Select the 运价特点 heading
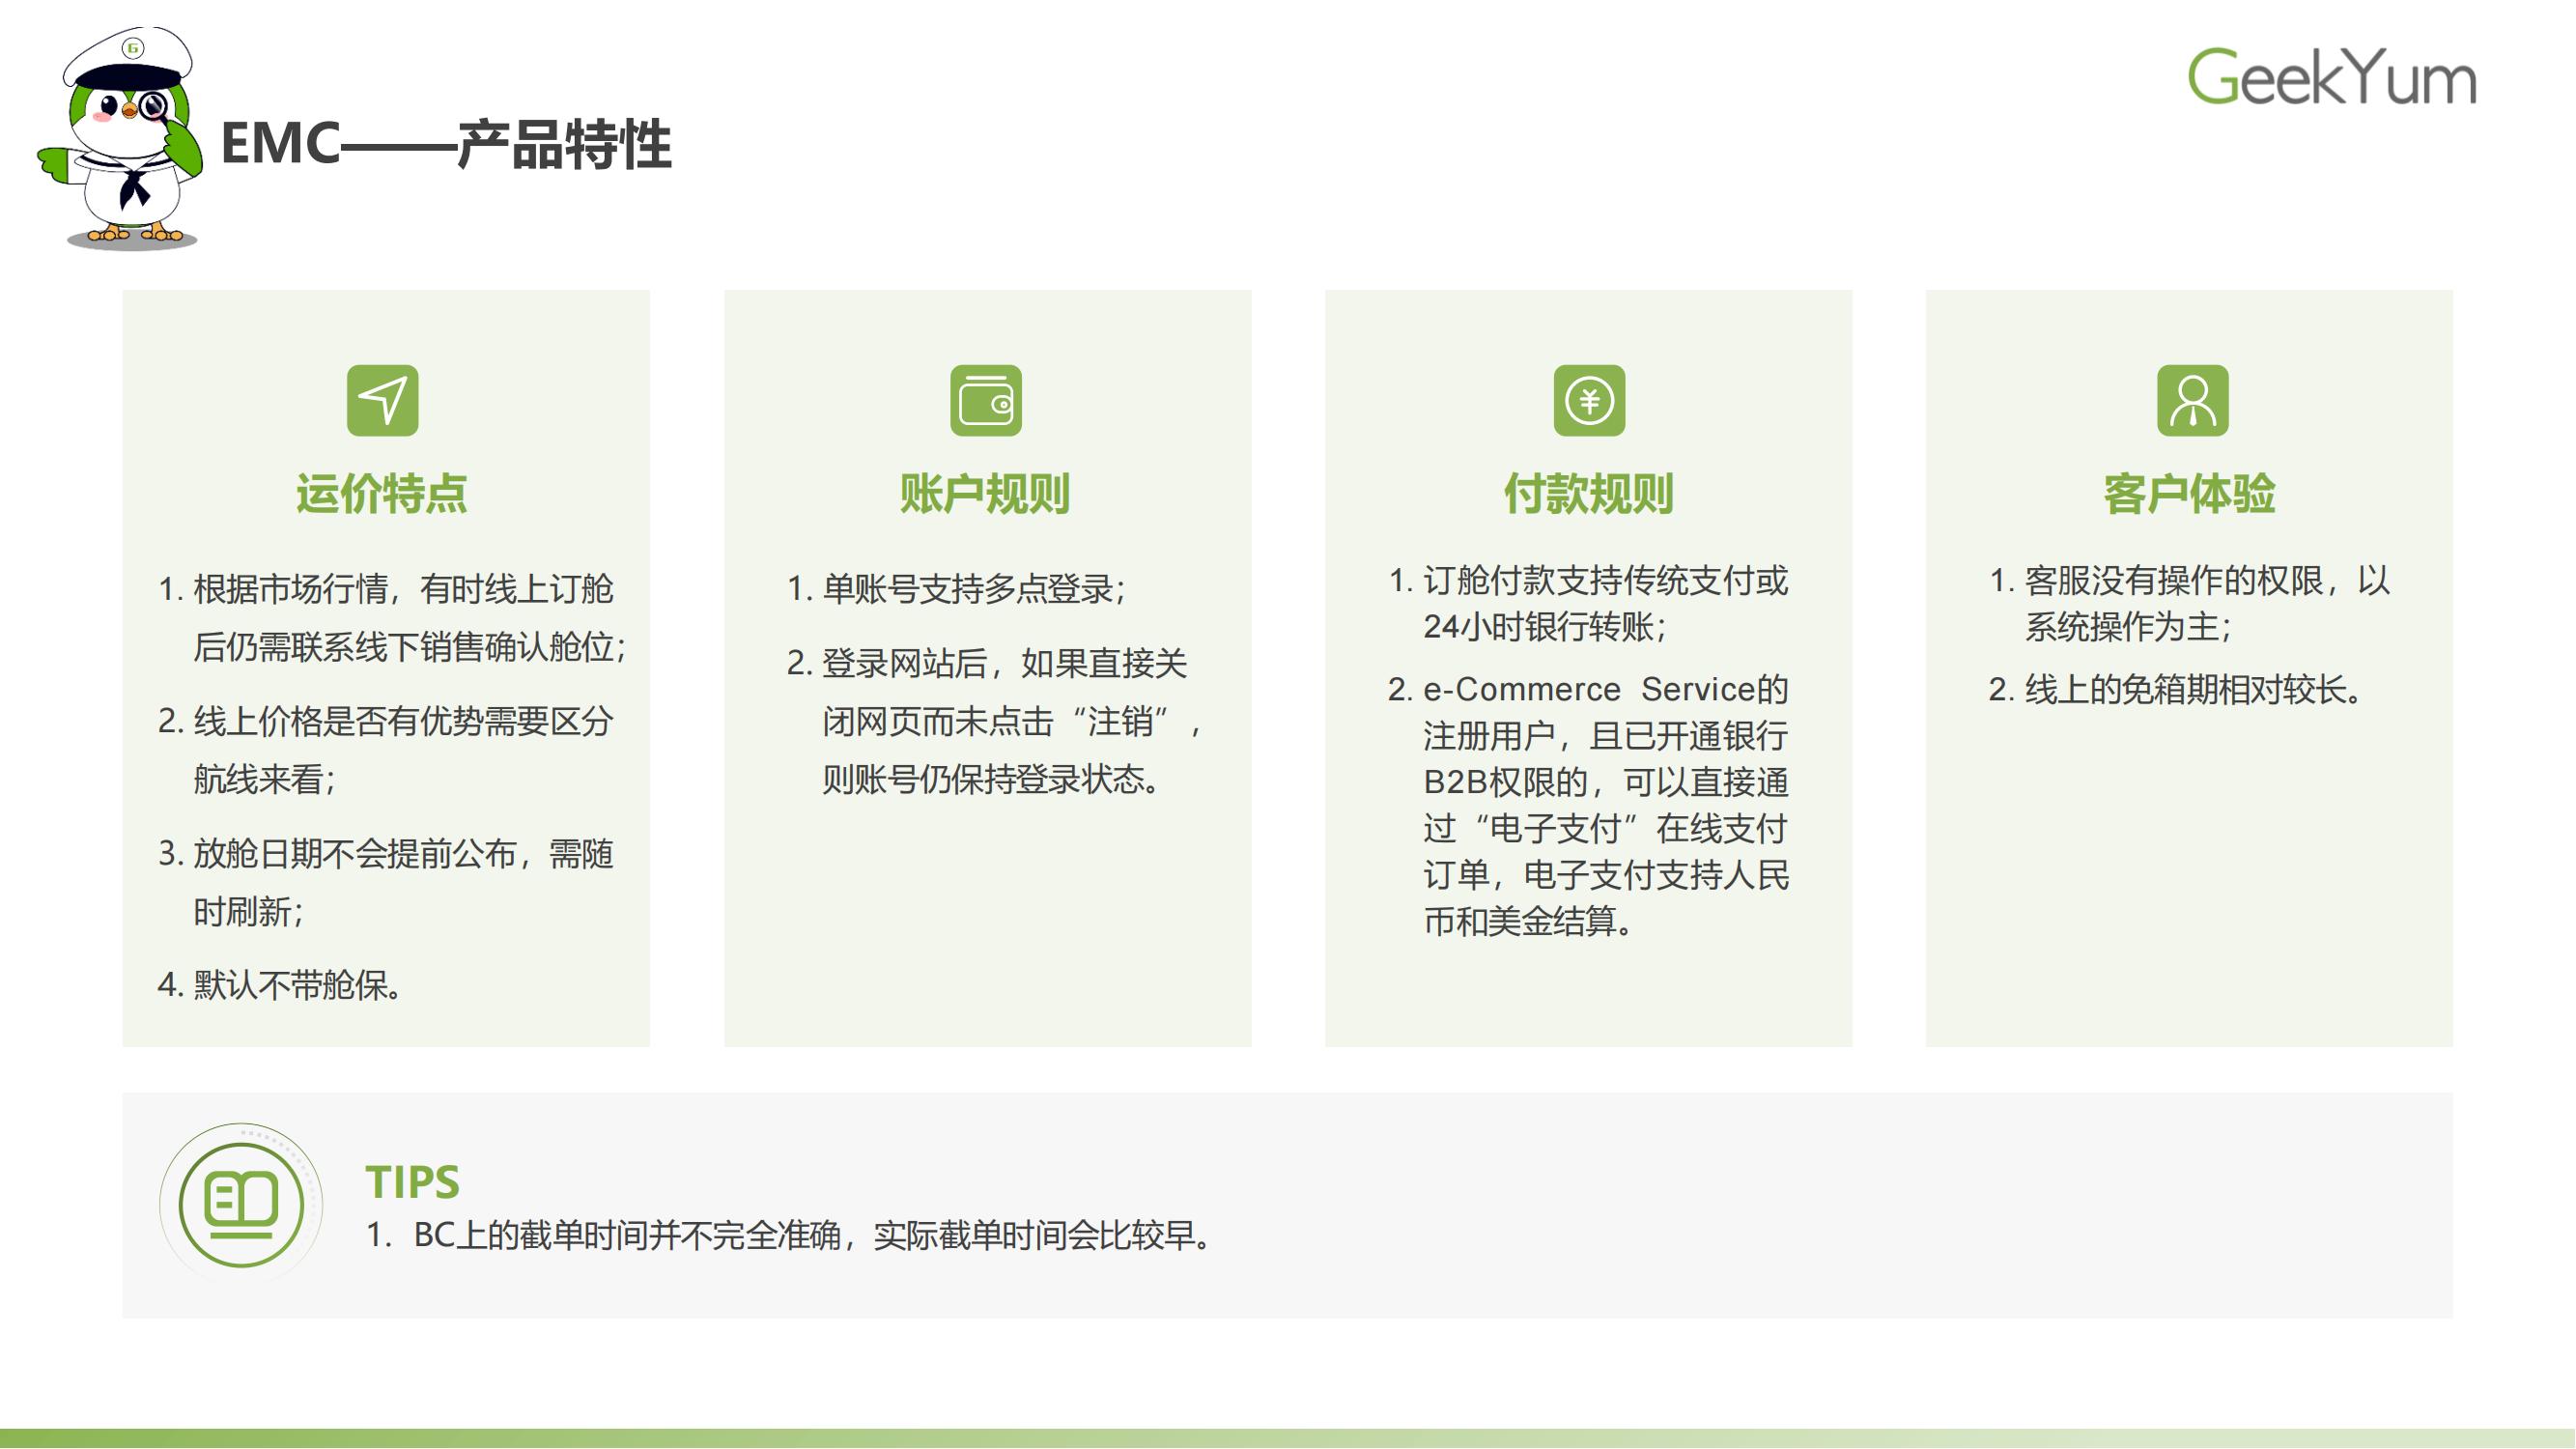This screenshot has width=2576, height=1449. [382, 494]
